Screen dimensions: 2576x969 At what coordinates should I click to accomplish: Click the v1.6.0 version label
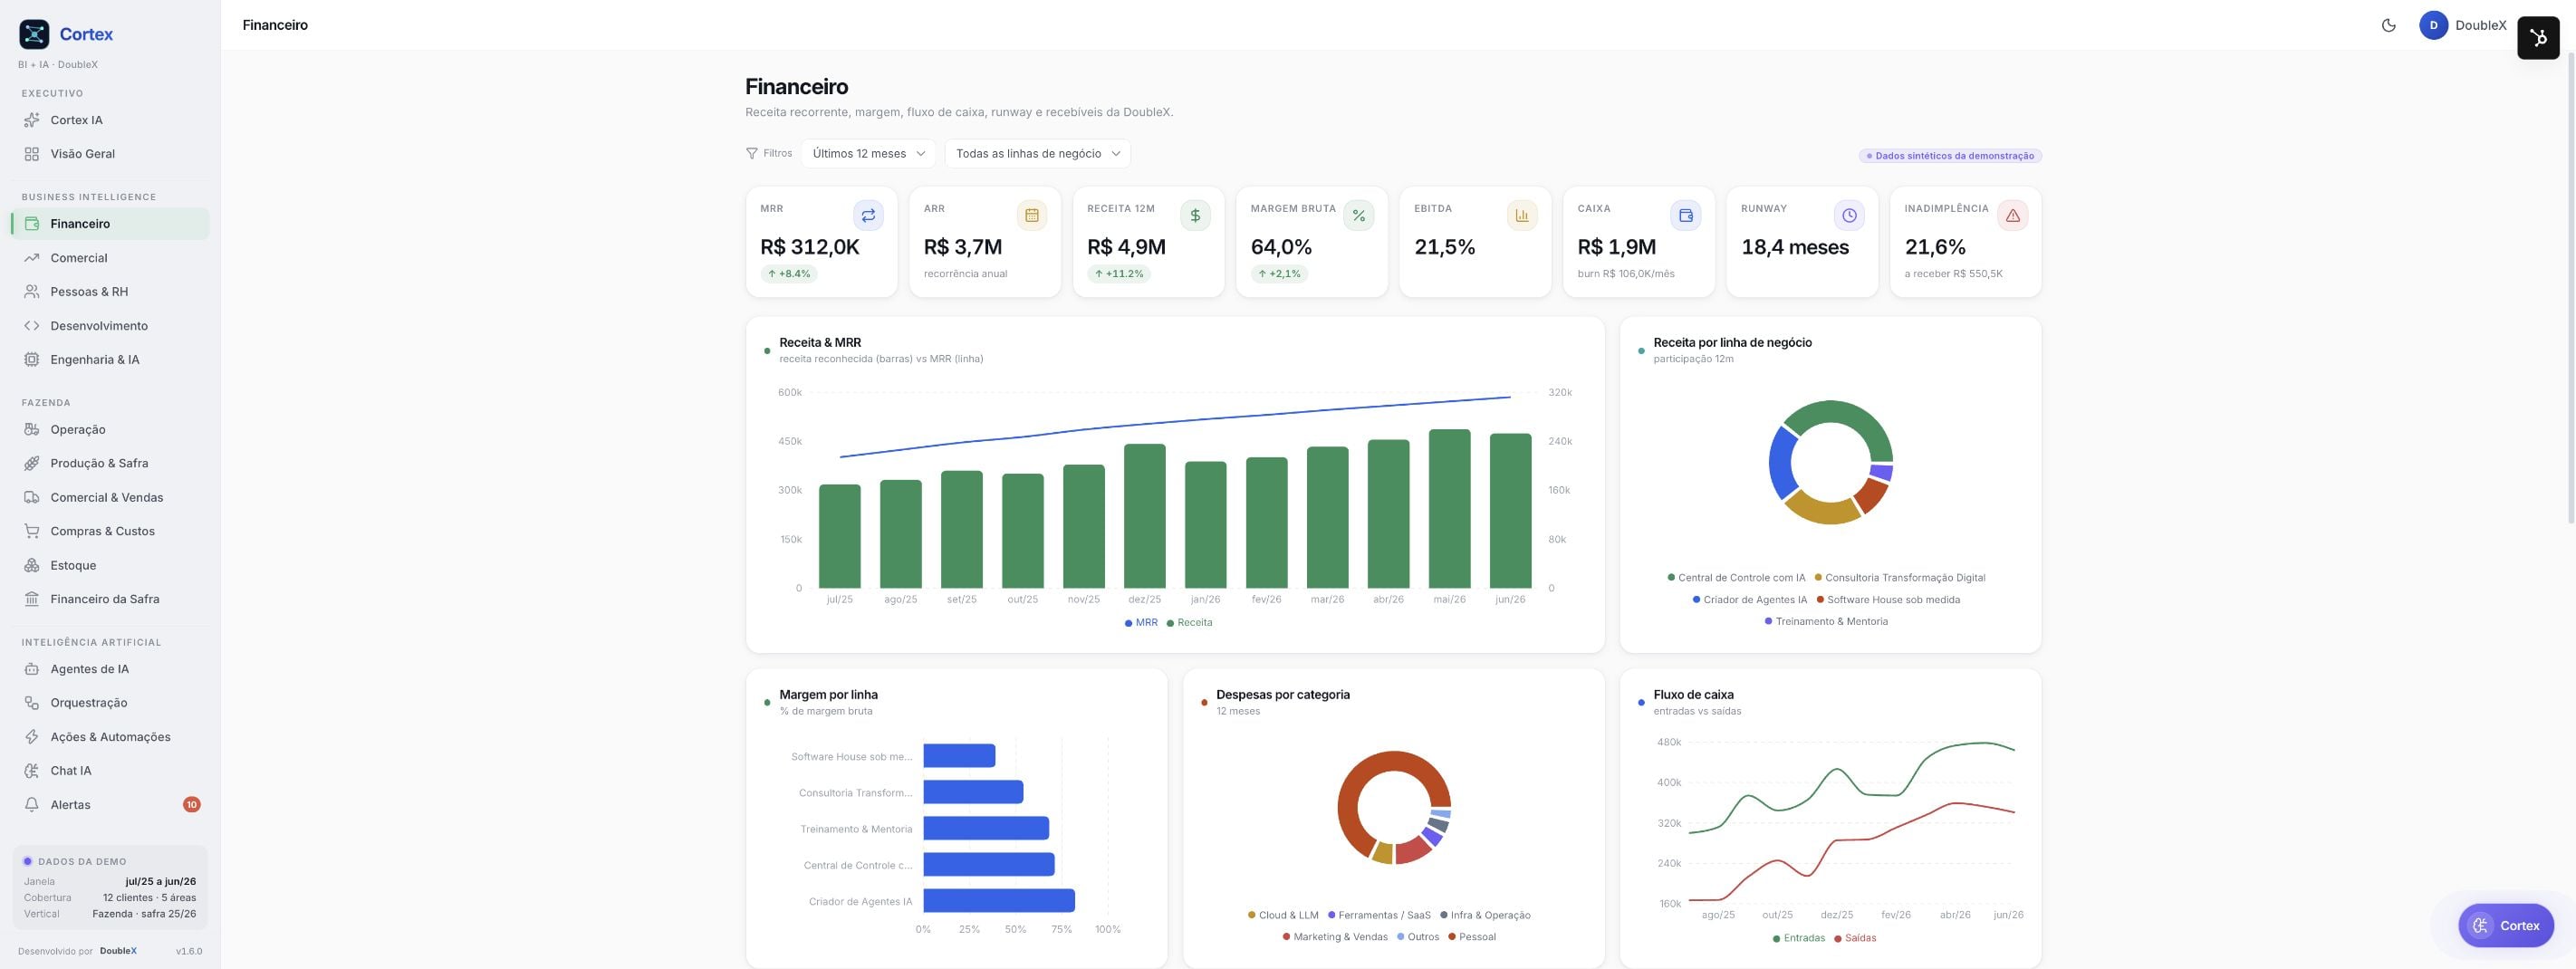pyautogui.click(x=189, y=951)
